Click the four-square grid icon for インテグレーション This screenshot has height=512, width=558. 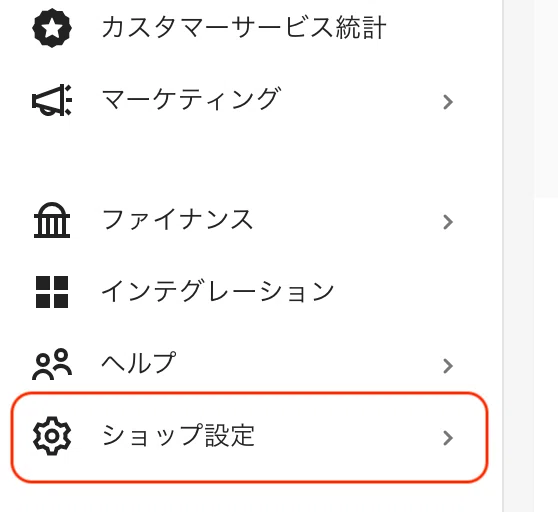pos(52,292)
